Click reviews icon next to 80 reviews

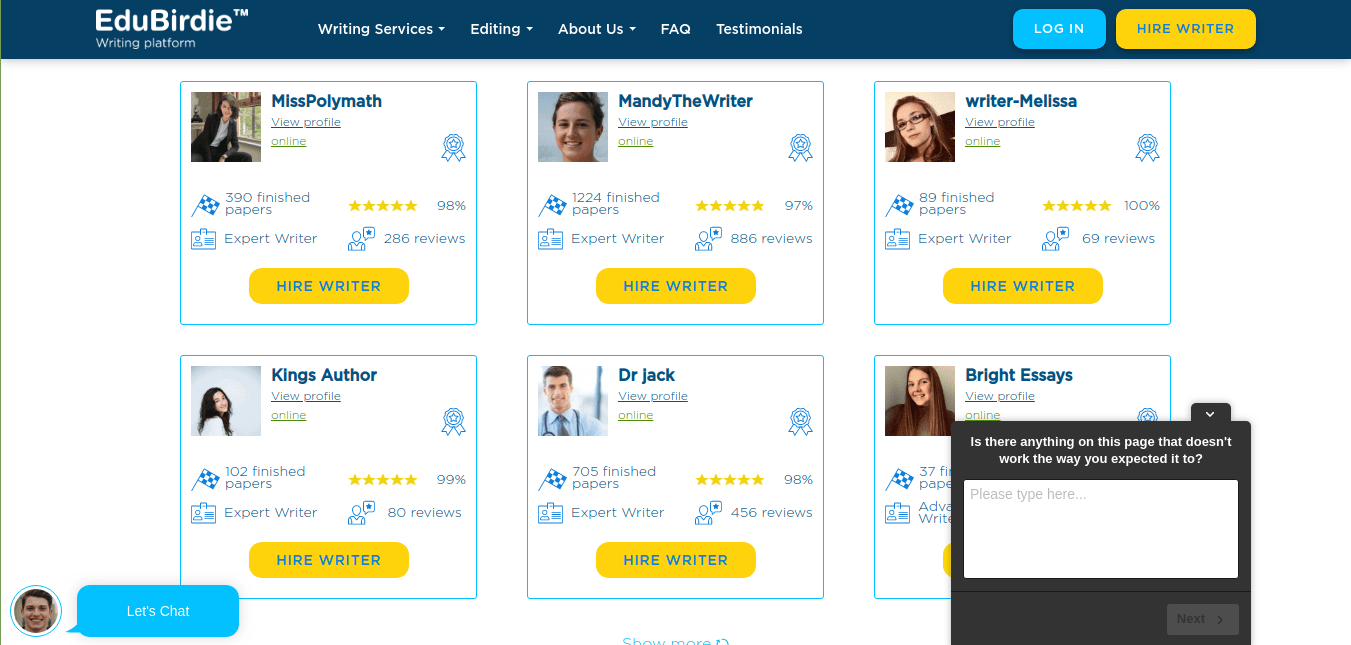(x=361, y=513)
